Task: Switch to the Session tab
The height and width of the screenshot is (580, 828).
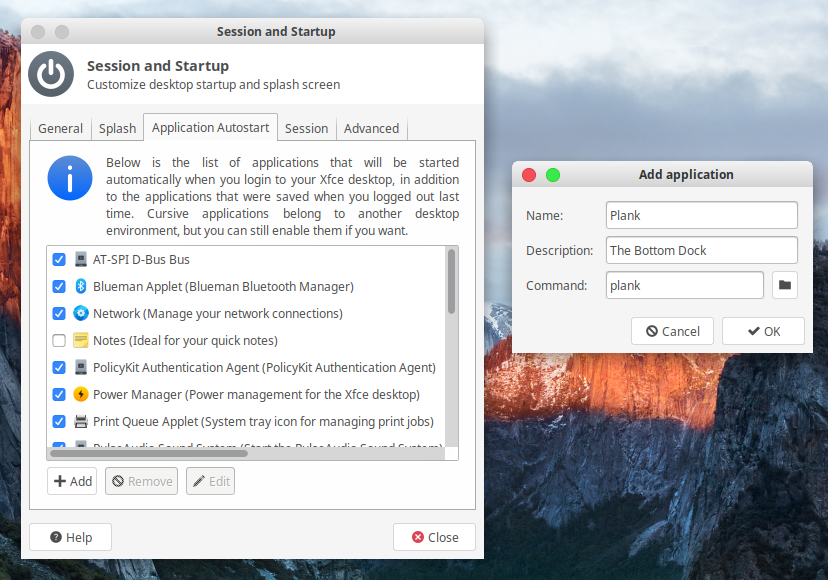Action: [x=306, y=128]
